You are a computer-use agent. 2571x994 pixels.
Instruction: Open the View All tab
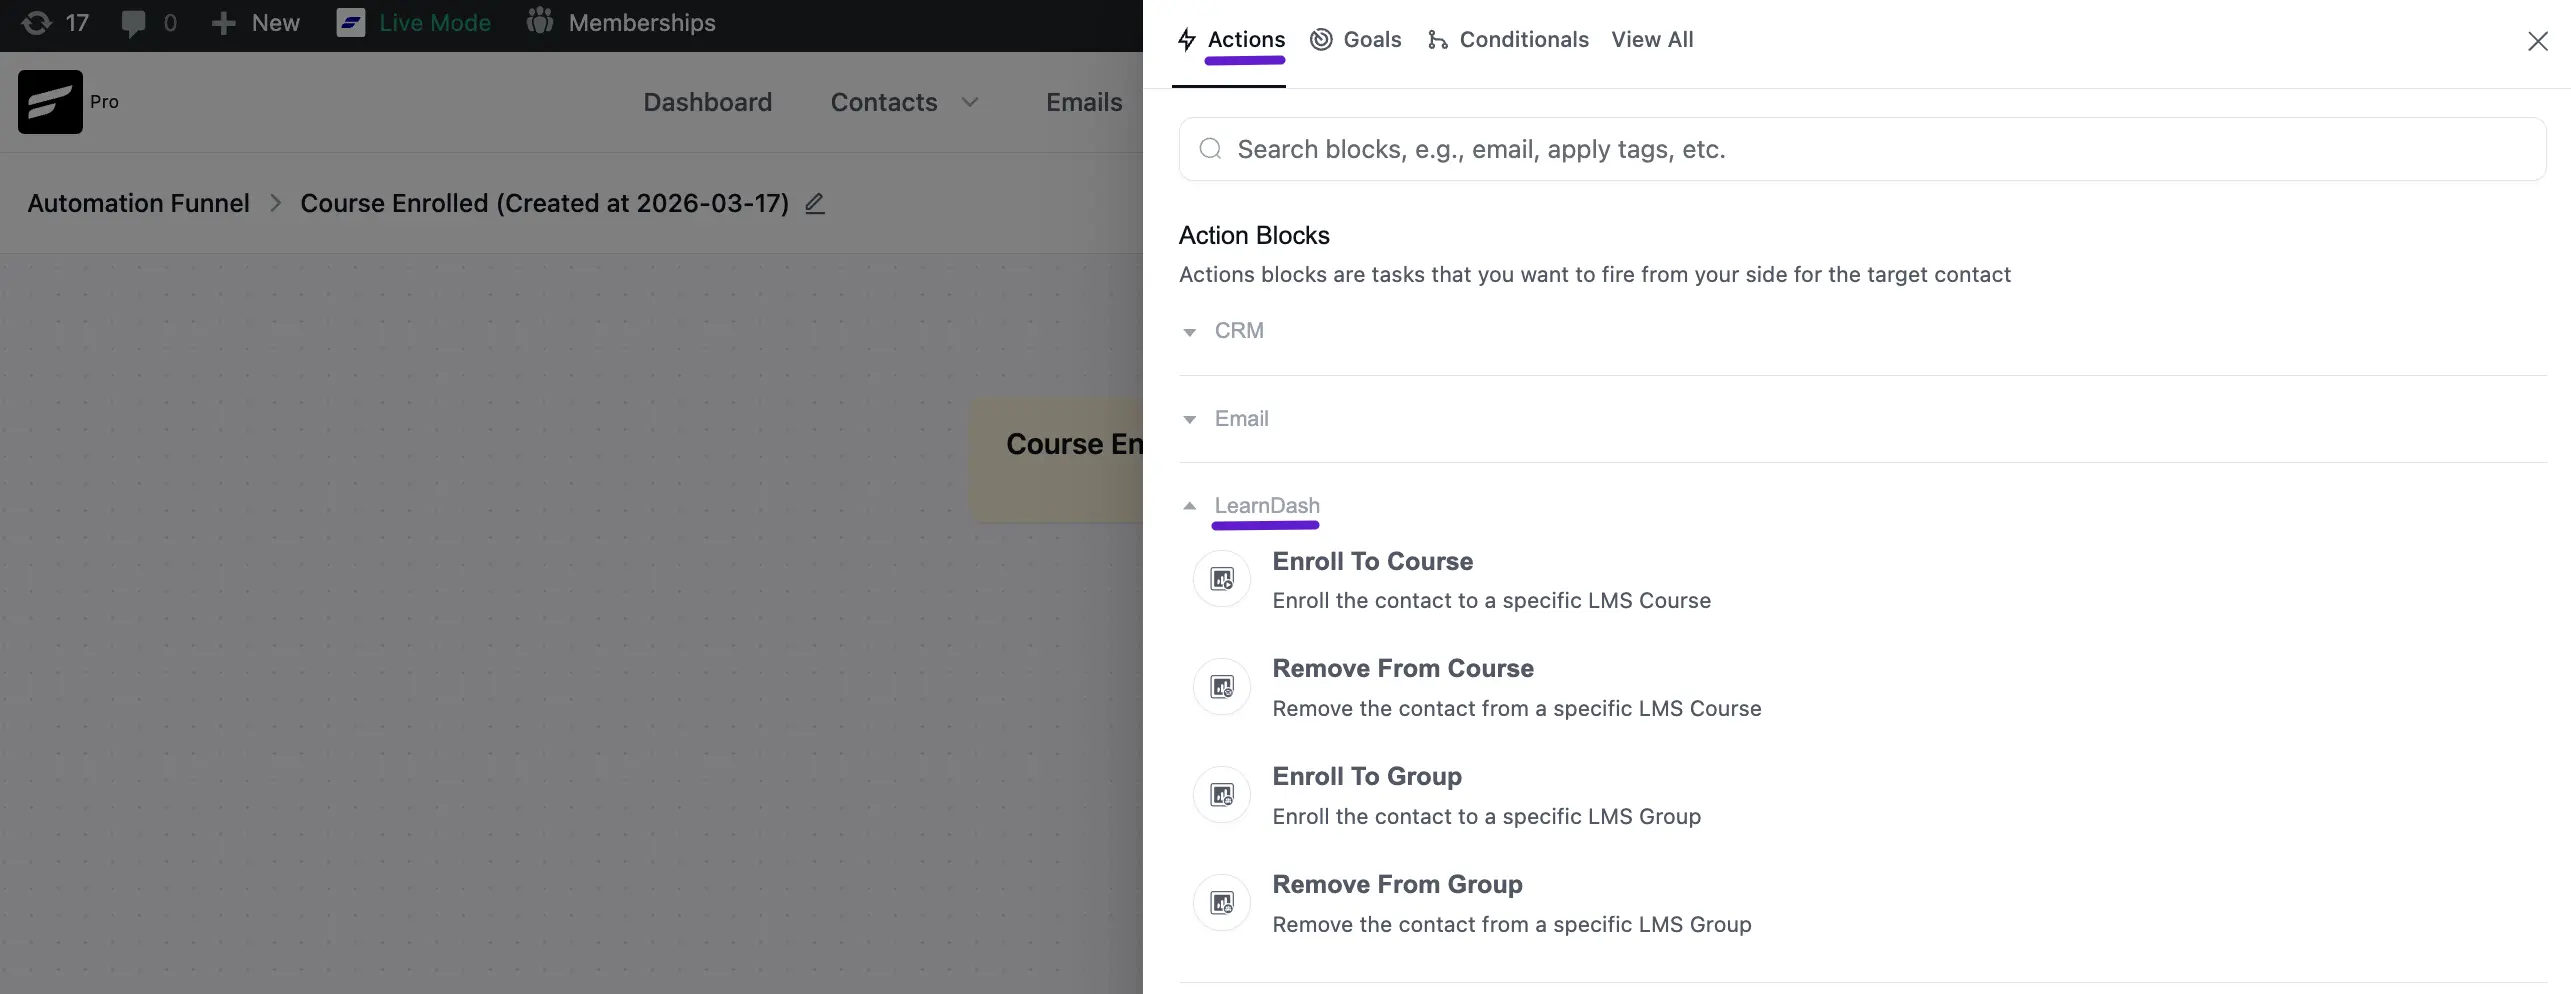(1652, 40)
